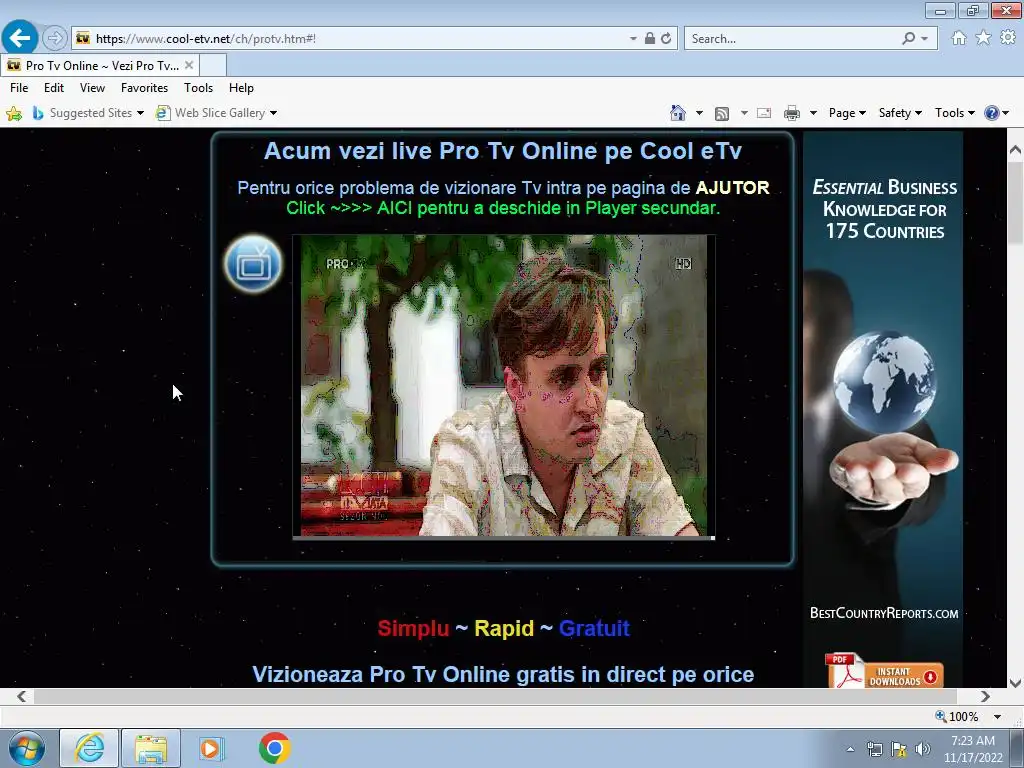Open Print options dropdown arrow
This screenshot has height=768, width=1024.
(813, 113)
